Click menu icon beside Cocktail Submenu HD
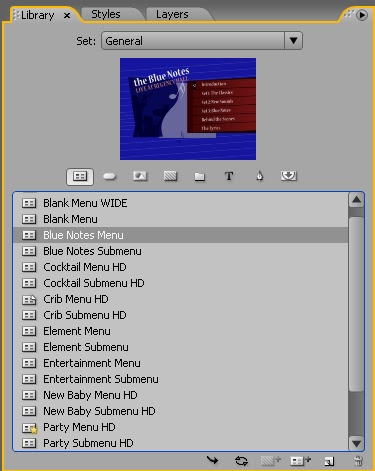The width and height of the screenshot is (375, 471). pos(29,283)
